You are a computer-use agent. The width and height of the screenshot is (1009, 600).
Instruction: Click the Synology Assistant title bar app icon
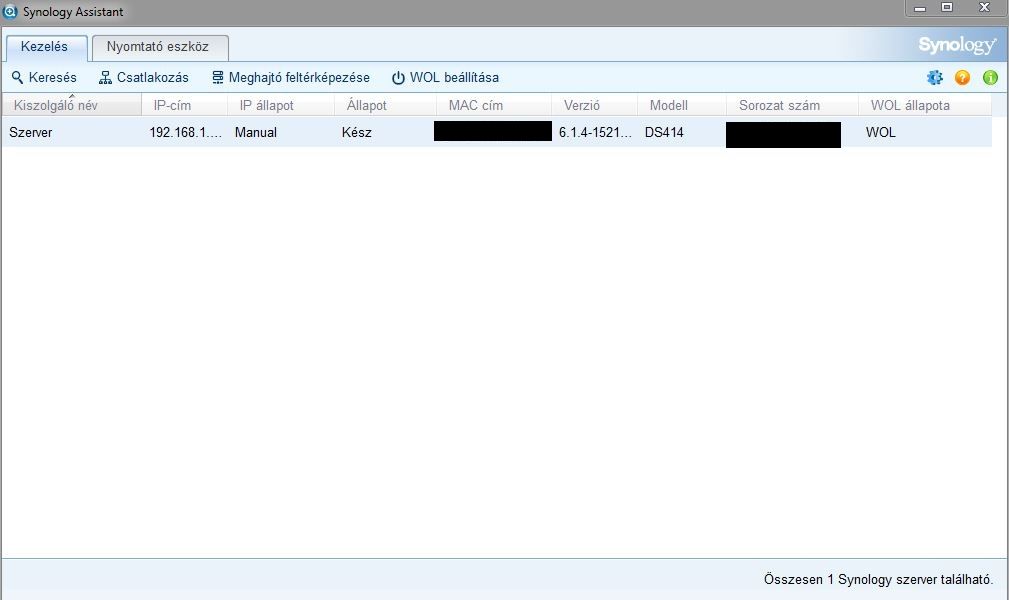[10, 12]
